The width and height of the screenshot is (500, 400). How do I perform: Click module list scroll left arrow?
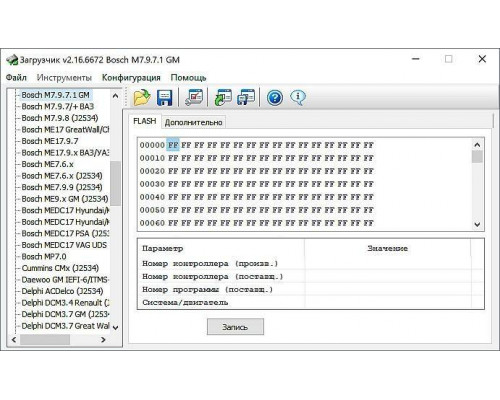14,340
